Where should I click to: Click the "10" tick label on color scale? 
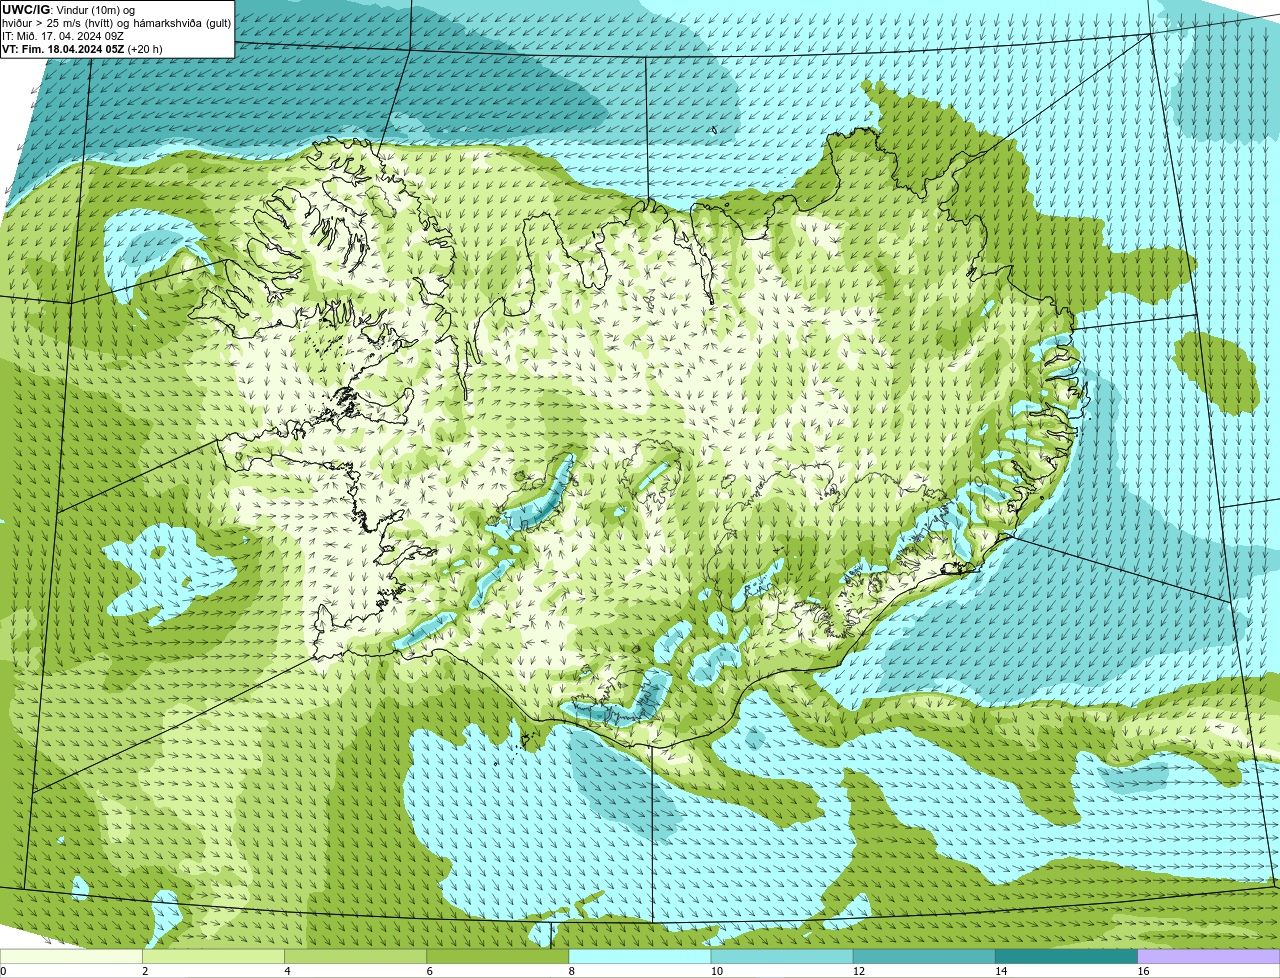pos(716,971)
